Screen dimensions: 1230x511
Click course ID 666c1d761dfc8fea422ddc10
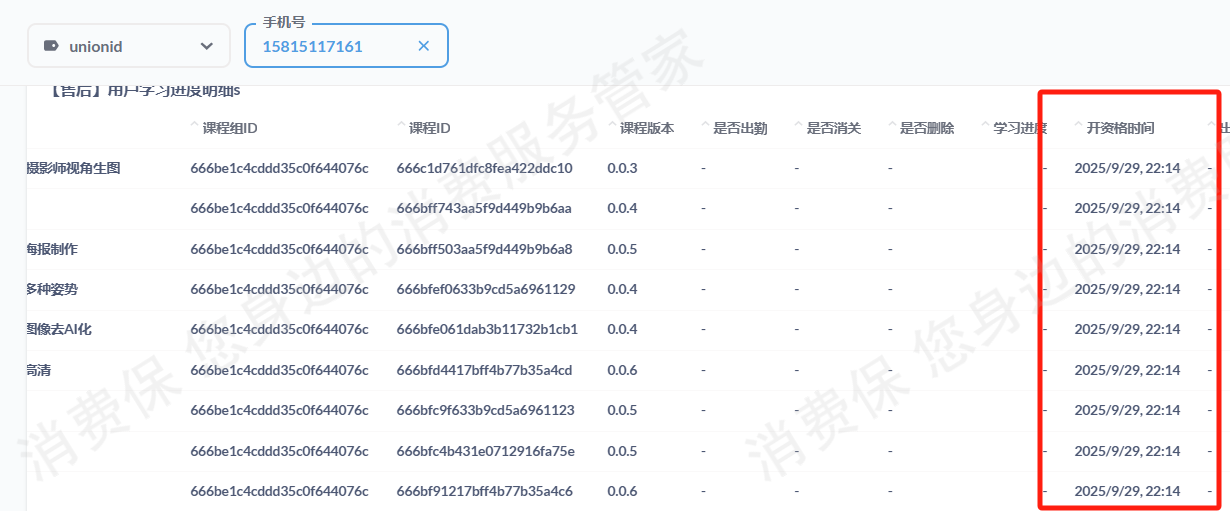coord(484,168)
